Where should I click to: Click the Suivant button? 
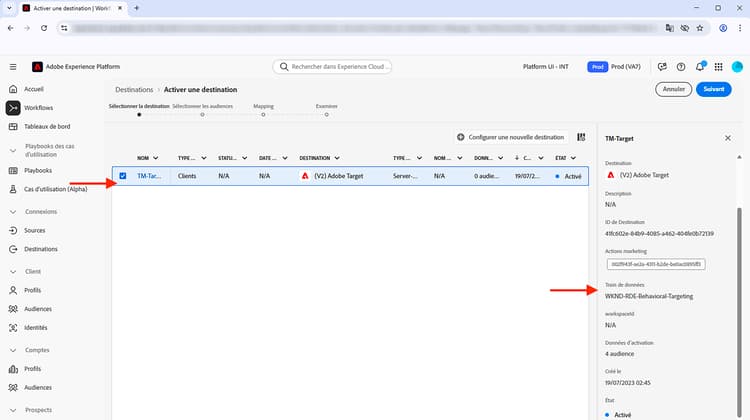pos(713,89)
